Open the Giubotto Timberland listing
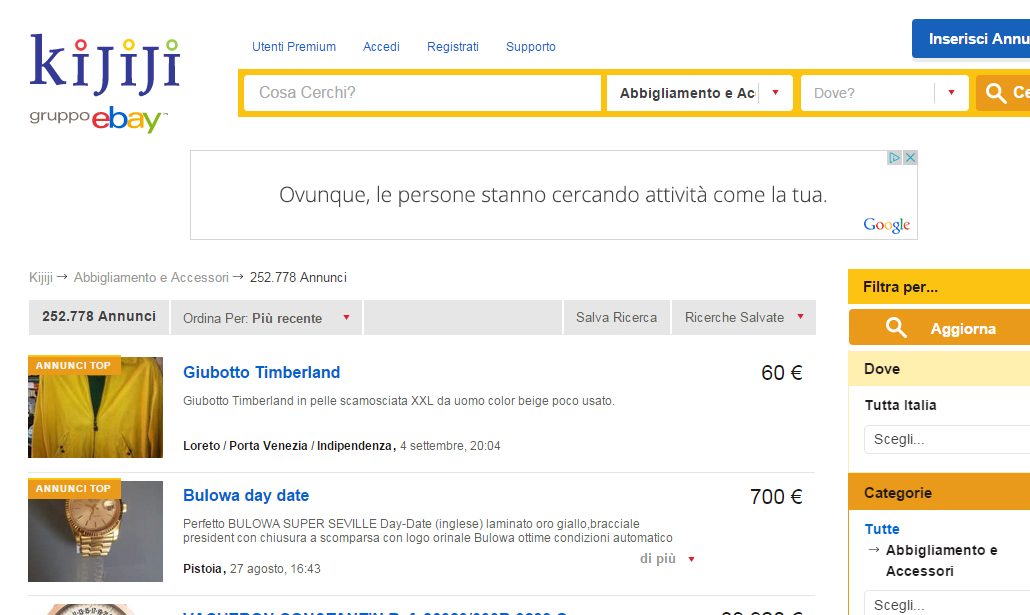The width and height of the screenshot is (1030, 615). (x=262, y=372)
